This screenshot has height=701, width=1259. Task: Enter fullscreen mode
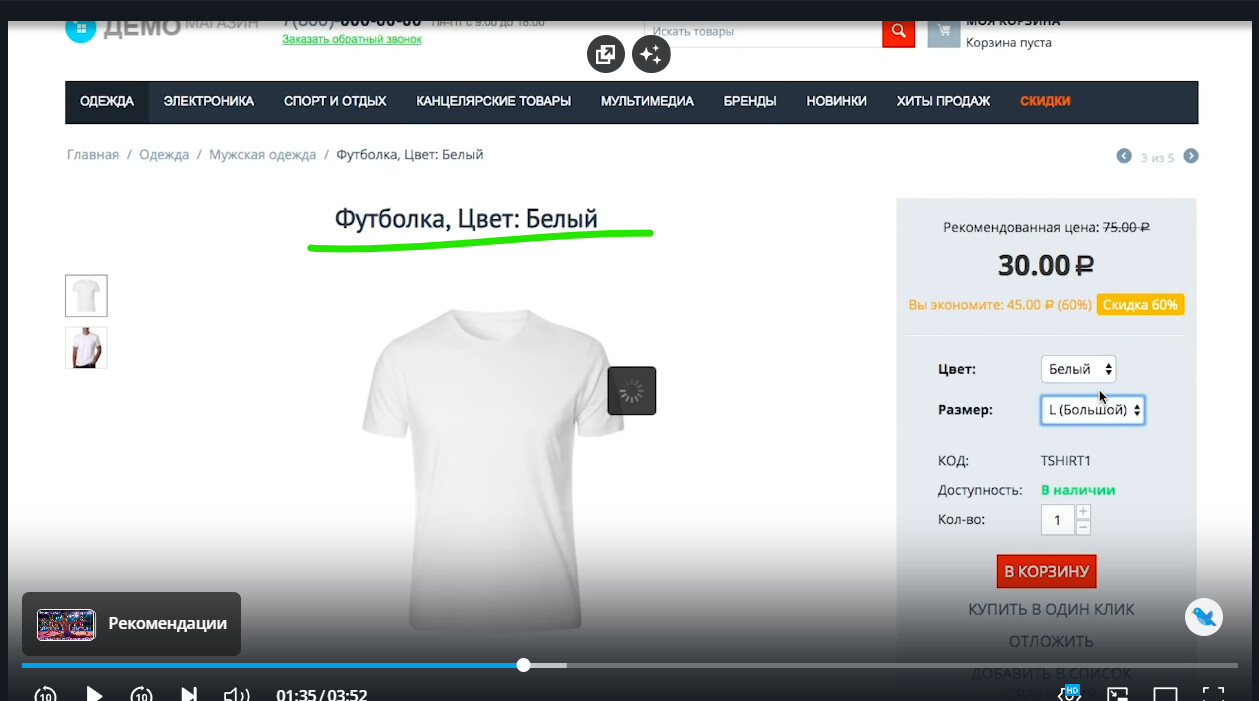(1213, 694)
